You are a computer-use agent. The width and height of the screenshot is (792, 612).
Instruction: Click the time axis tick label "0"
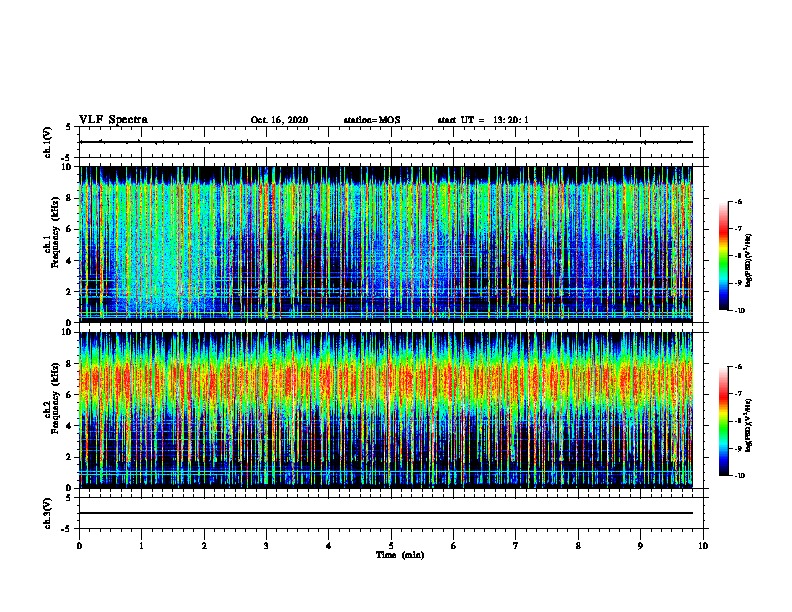point(79,546)
